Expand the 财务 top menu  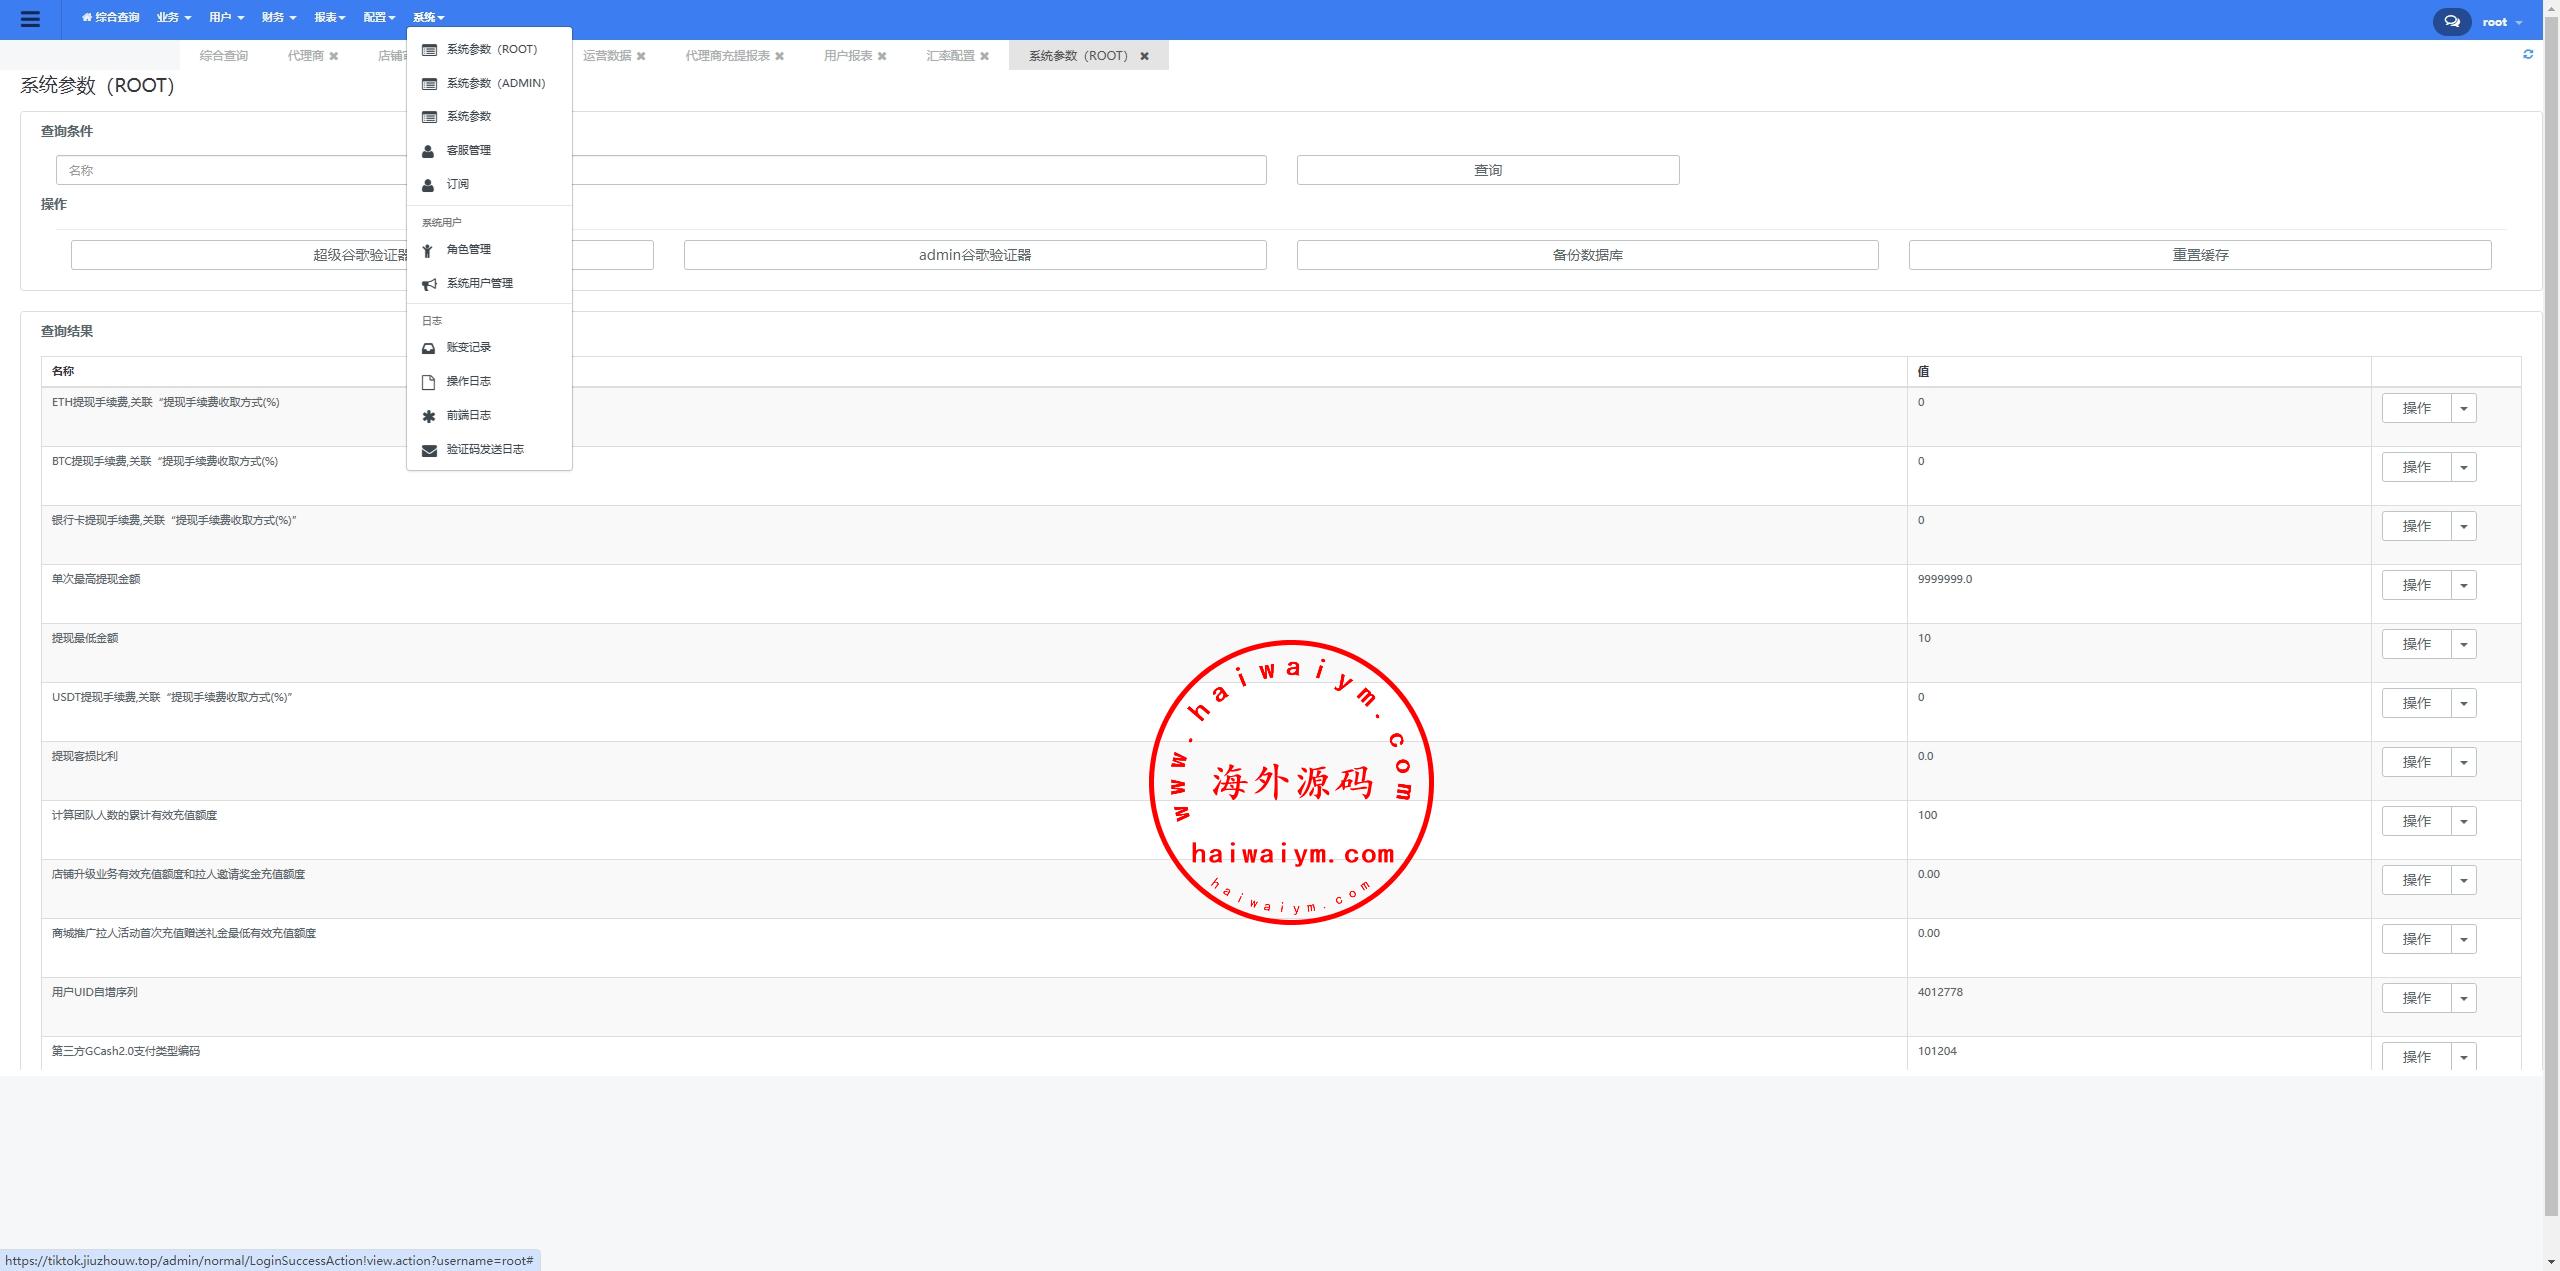click(278, 17)
